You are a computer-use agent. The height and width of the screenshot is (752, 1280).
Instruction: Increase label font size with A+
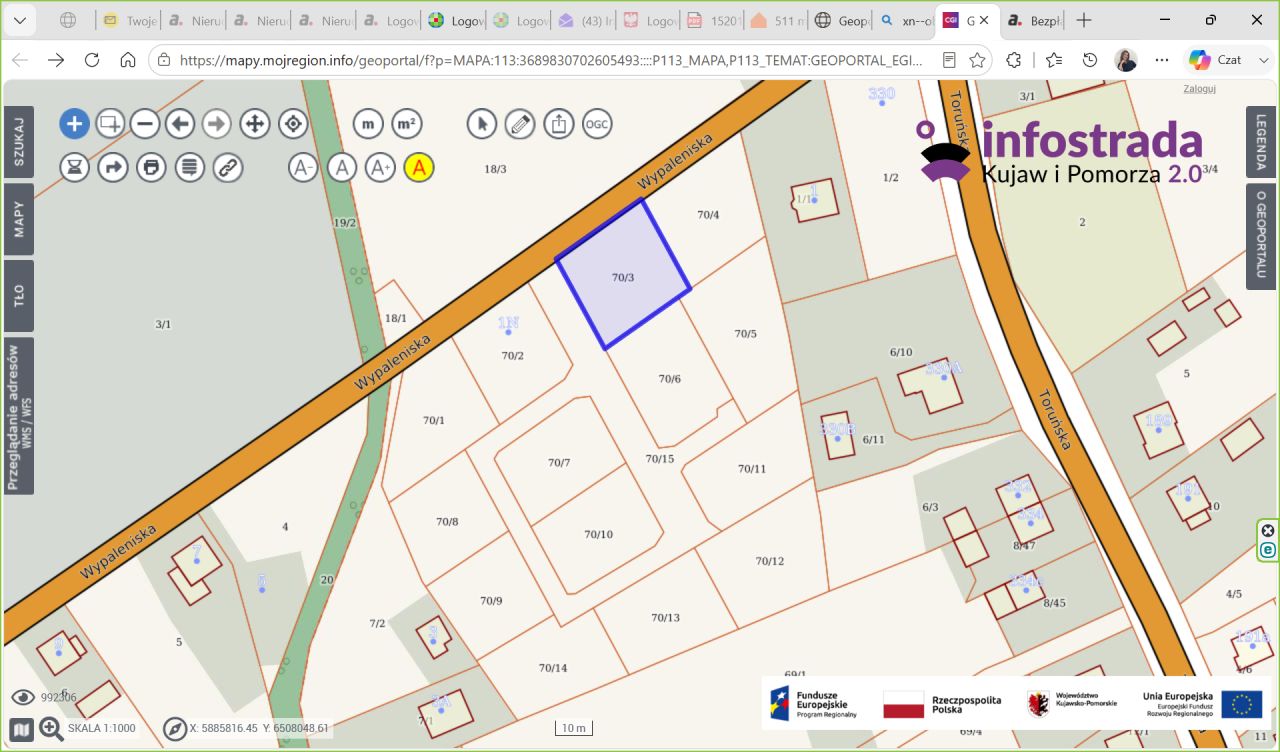(380, 167)
